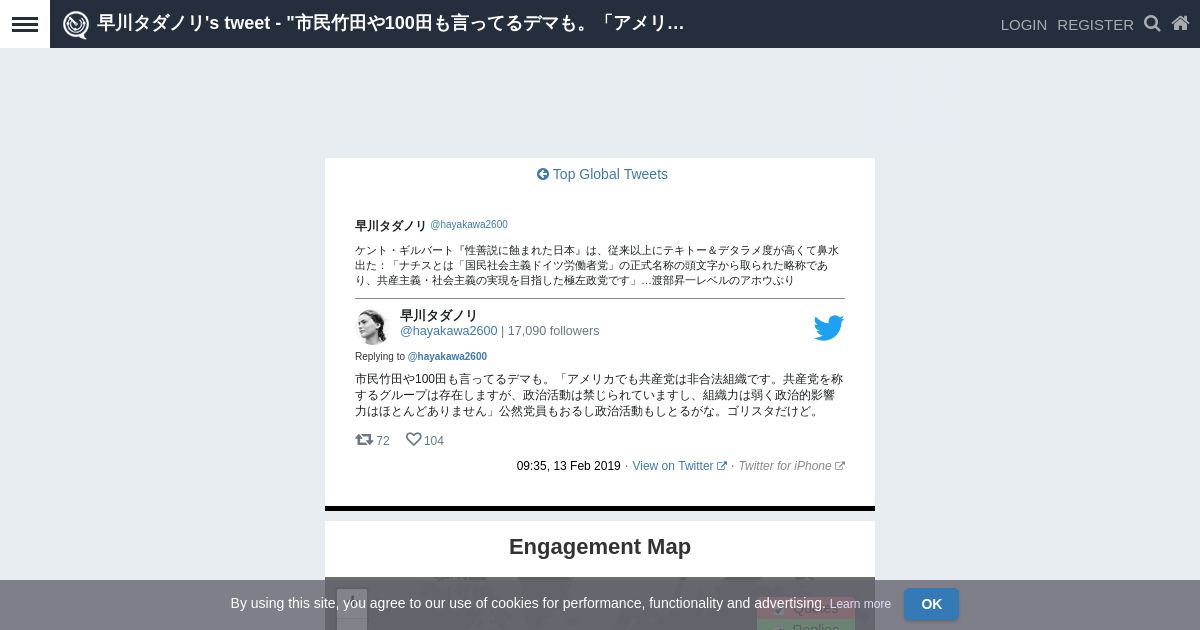Open the hamburger menu

(x=25, y=24)
